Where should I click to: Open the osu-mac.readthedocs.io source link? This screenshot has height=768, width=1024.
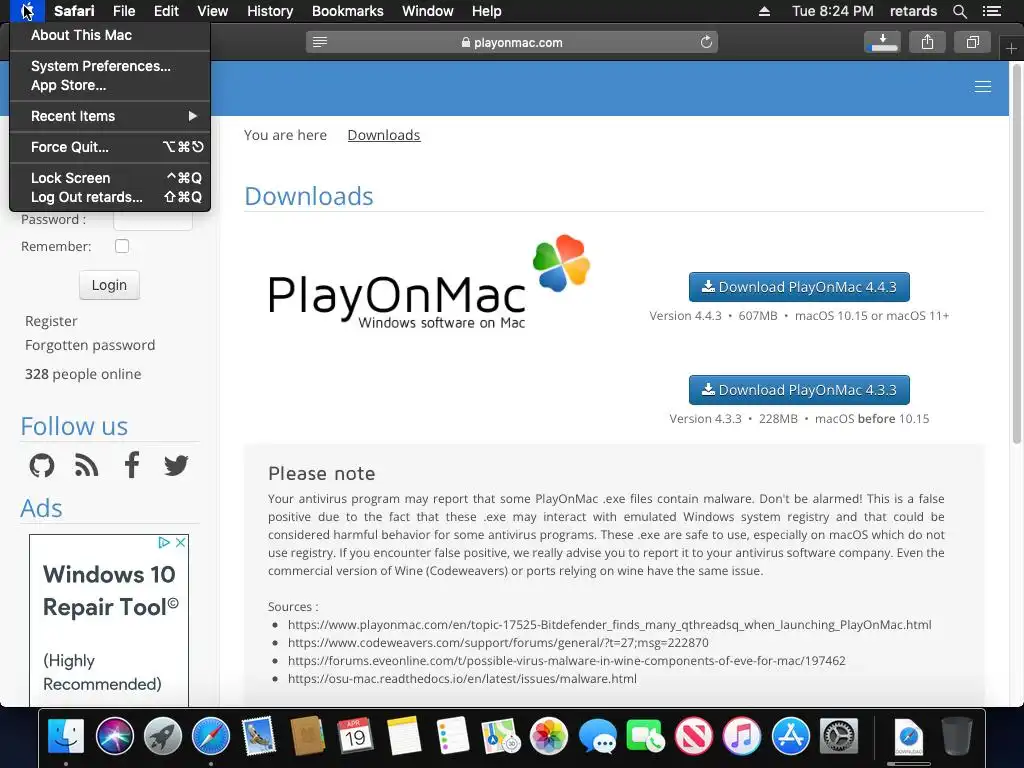462,679
